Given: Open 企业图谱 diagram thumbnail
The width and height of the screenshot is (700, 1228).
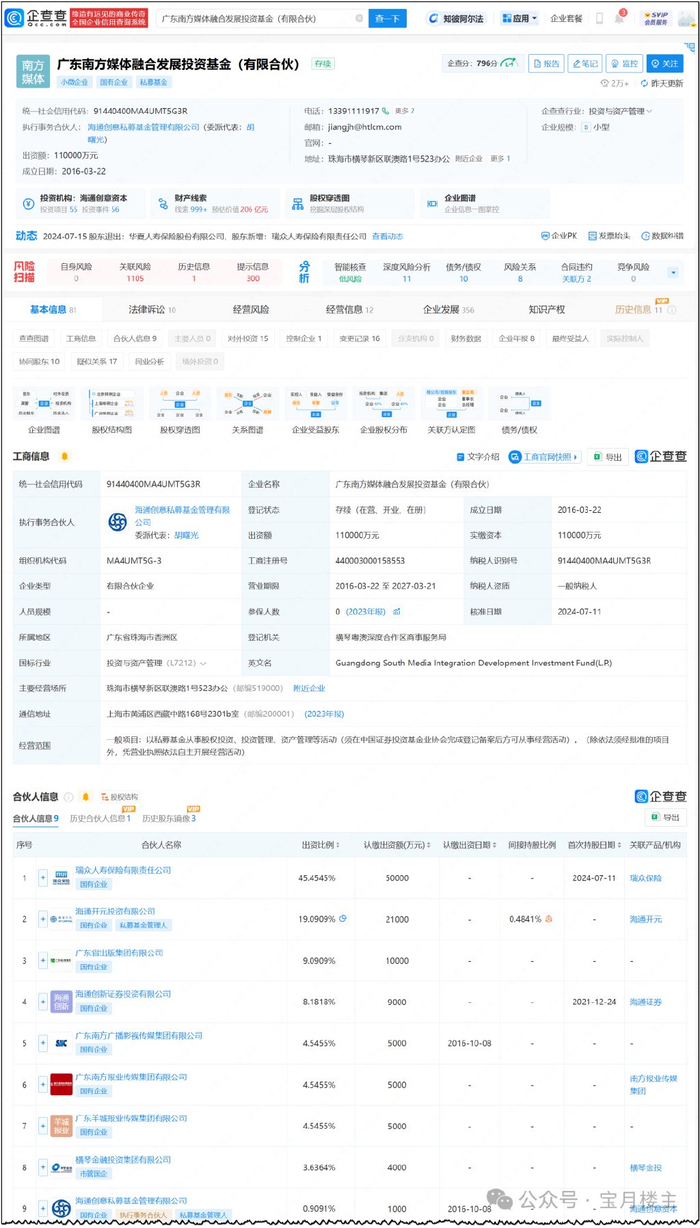Looking at the screenshot, I should 43,404.
